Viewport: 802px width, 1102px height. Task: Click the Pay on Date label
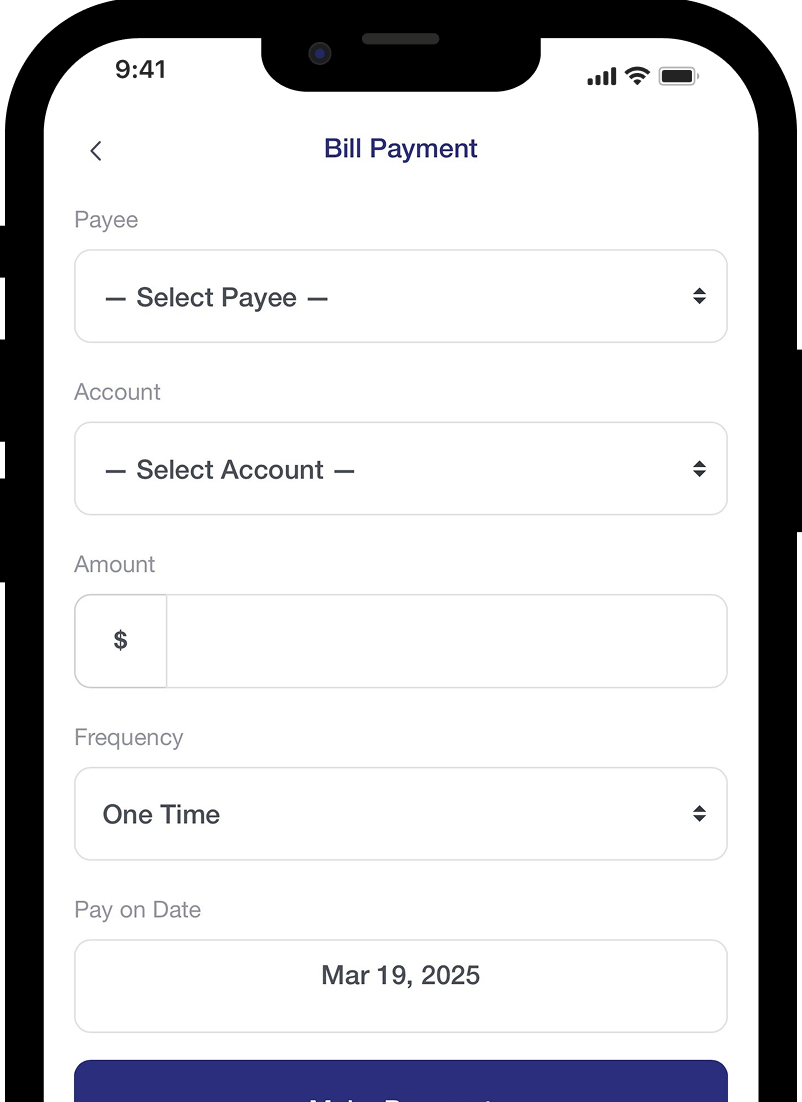coord(138,910)
